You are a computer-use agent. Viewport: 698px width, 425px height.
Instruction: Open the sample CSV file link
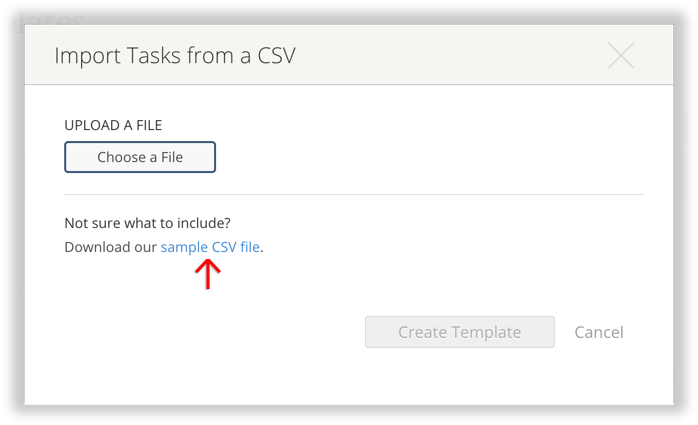point(210,247)
